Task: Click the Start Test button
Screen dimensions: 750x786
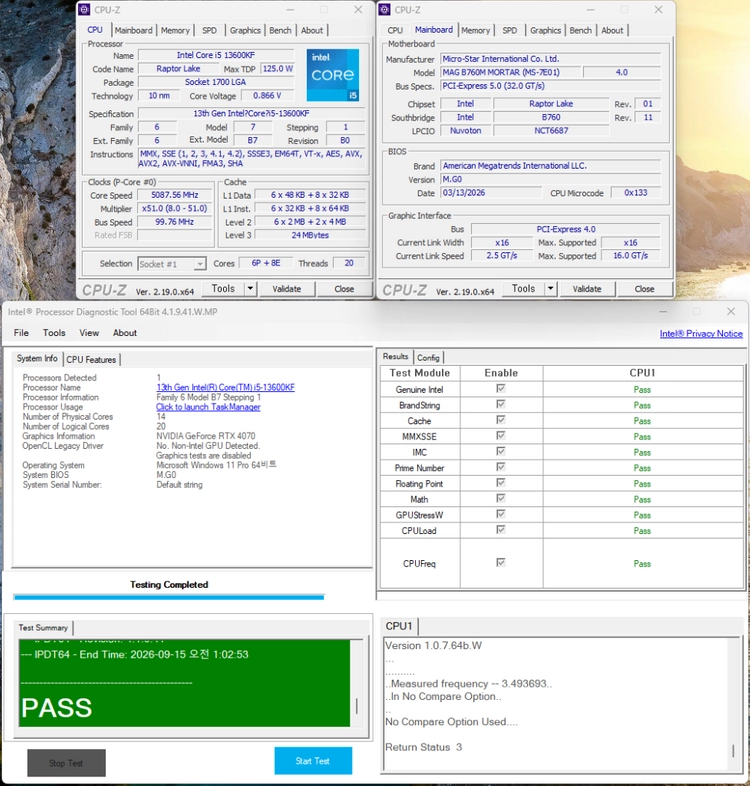Action: coord(313,761)
